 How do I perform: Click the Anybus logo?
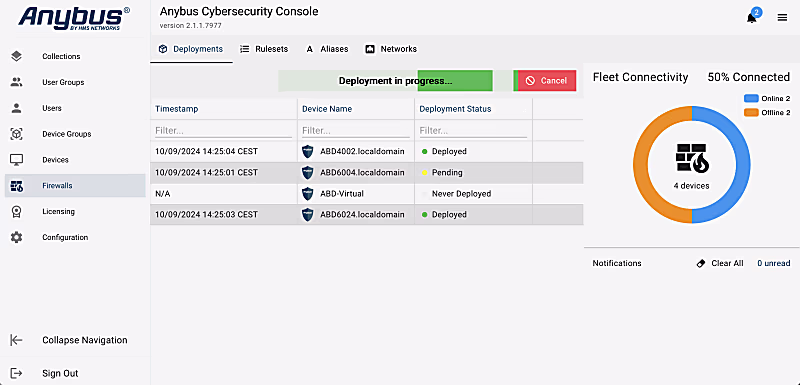pyautogui.click(x=73, y=18)
